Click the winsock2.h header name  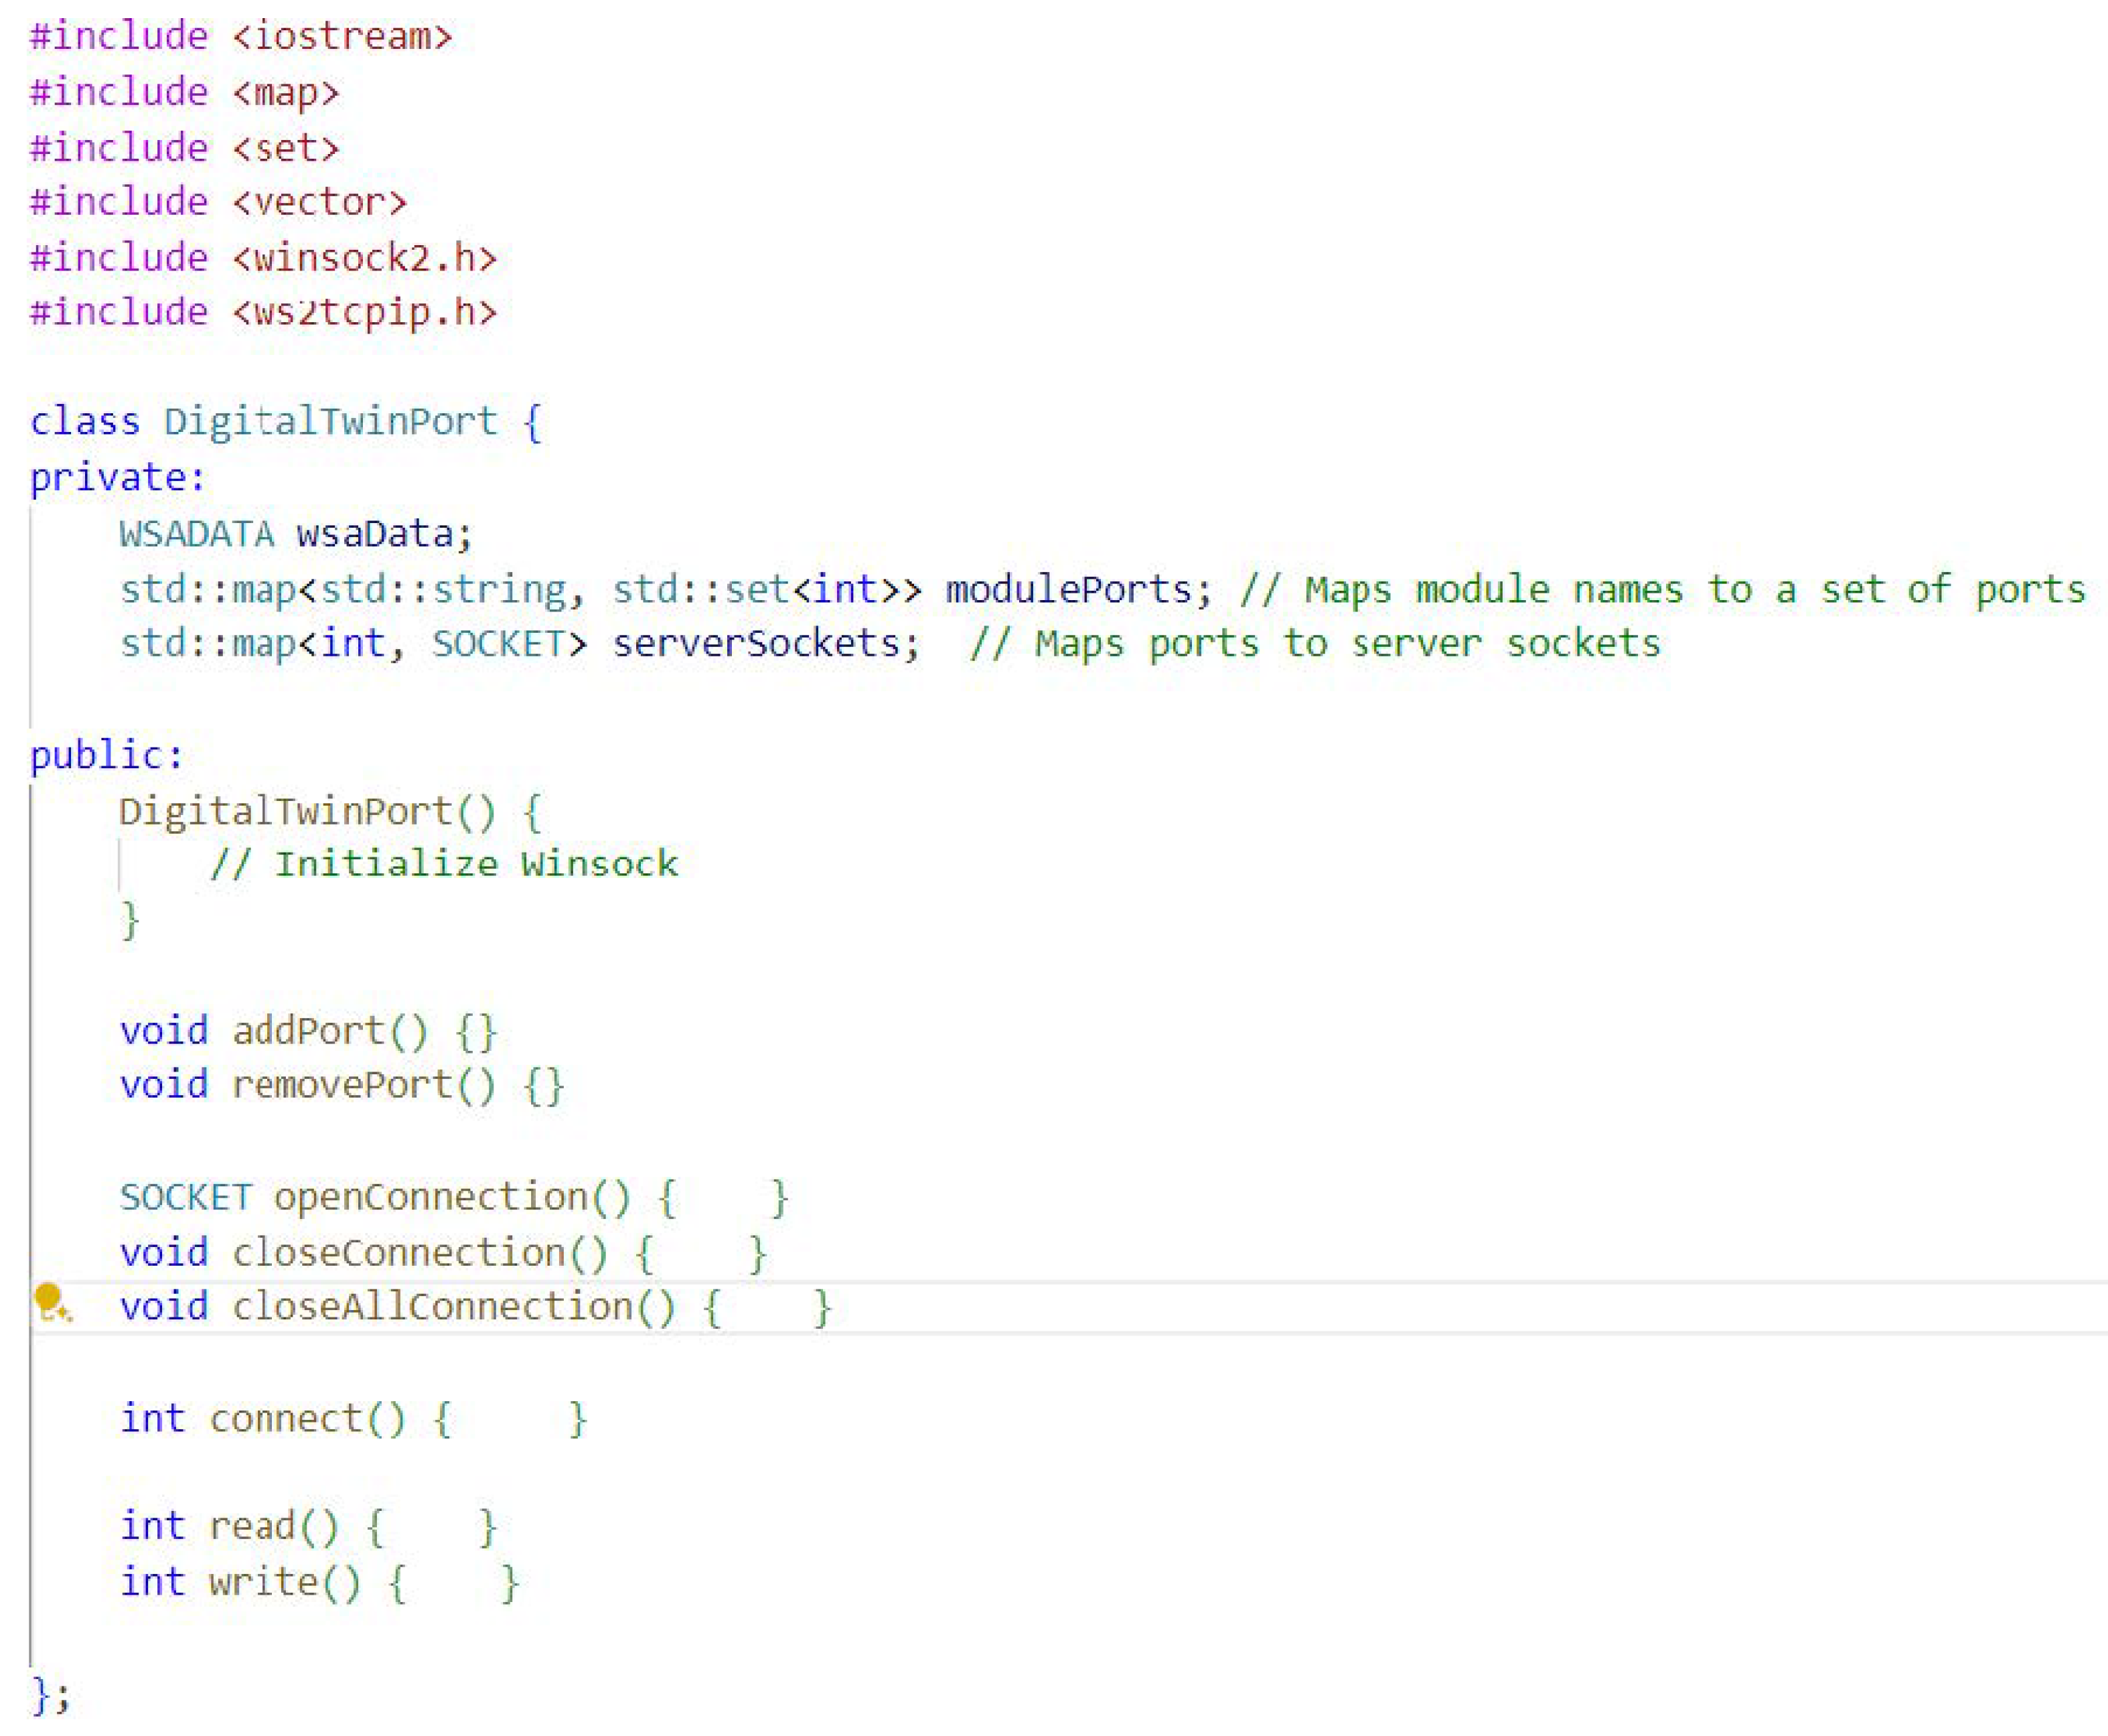pyautogui.click(x=364, y=258)
